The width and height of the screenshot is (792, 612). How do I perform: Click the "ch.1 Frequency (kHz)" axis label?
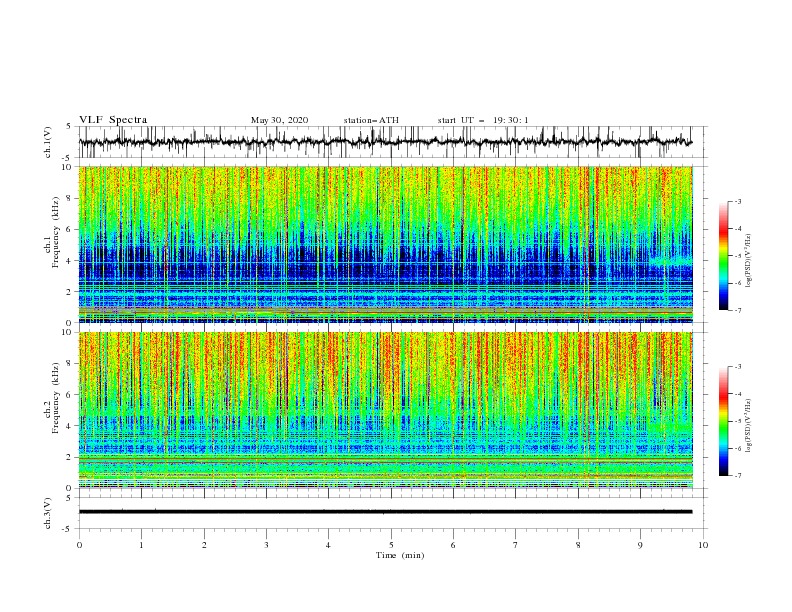[52, 233]
